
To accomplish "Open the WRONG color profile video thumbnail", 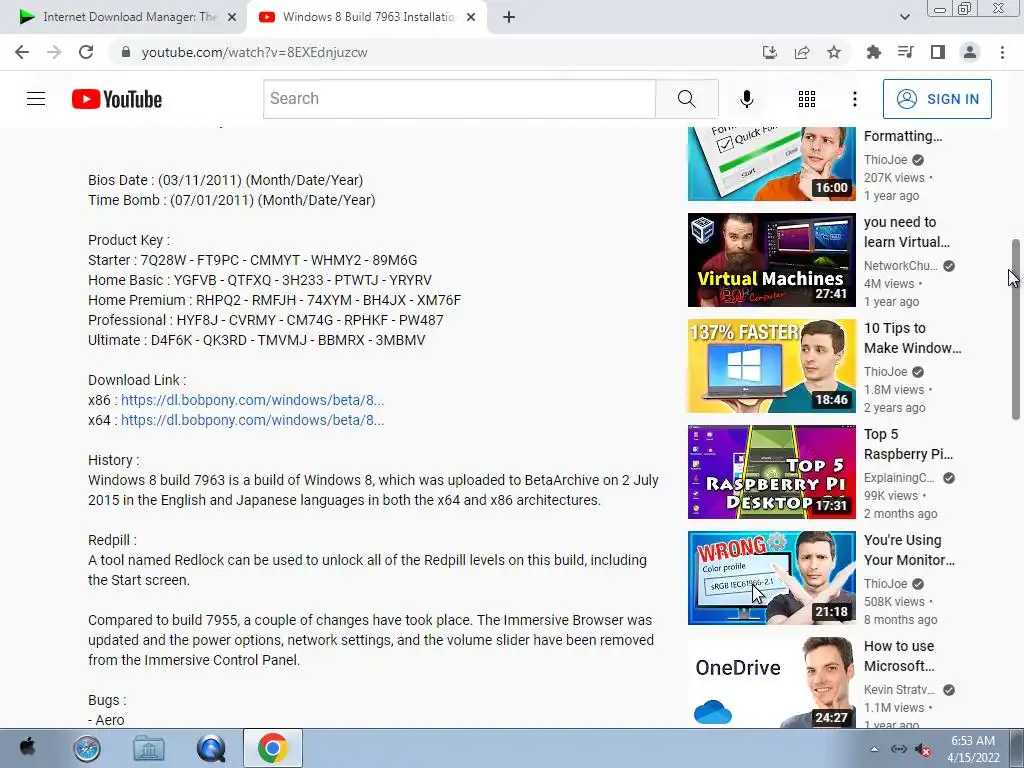I will (x=771, y=578).
